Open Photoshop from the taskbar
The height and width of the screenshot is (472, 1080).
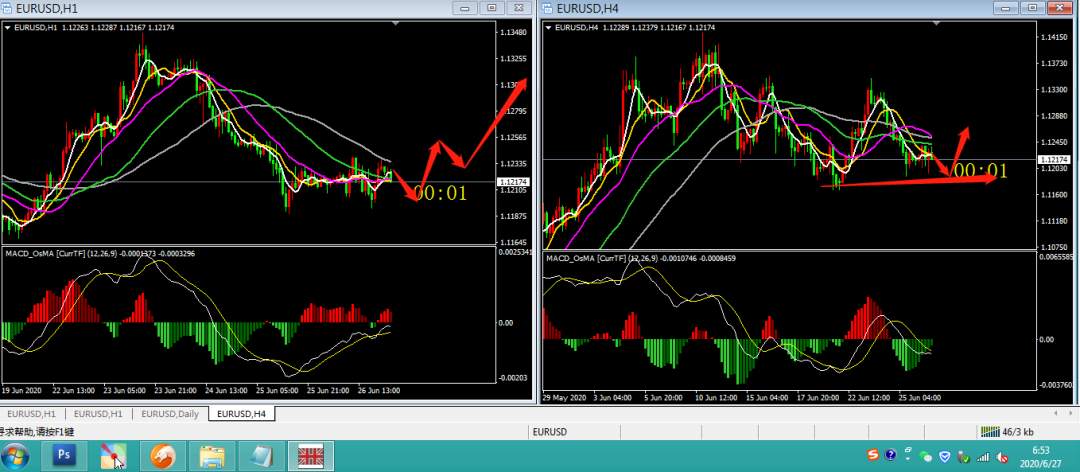point(64,455)
